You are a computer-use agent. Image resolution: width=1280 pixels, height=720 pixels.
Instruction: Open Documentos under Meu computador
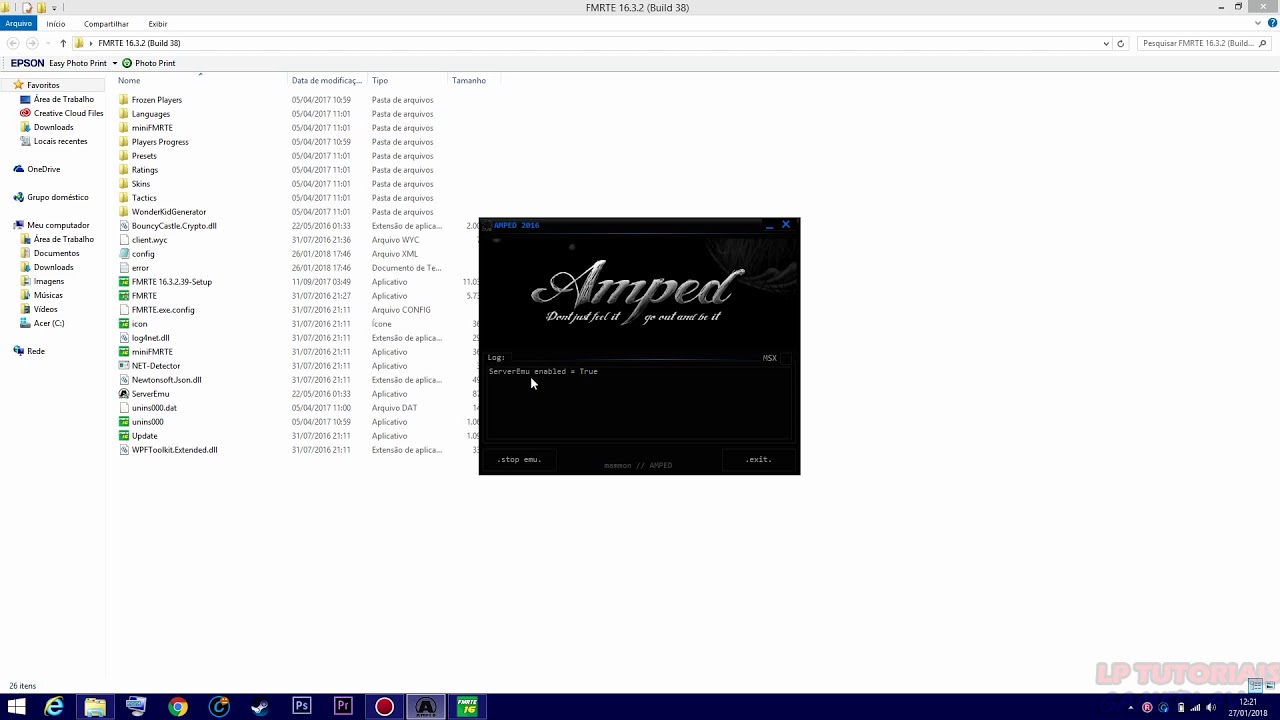(x=50, y=253)
